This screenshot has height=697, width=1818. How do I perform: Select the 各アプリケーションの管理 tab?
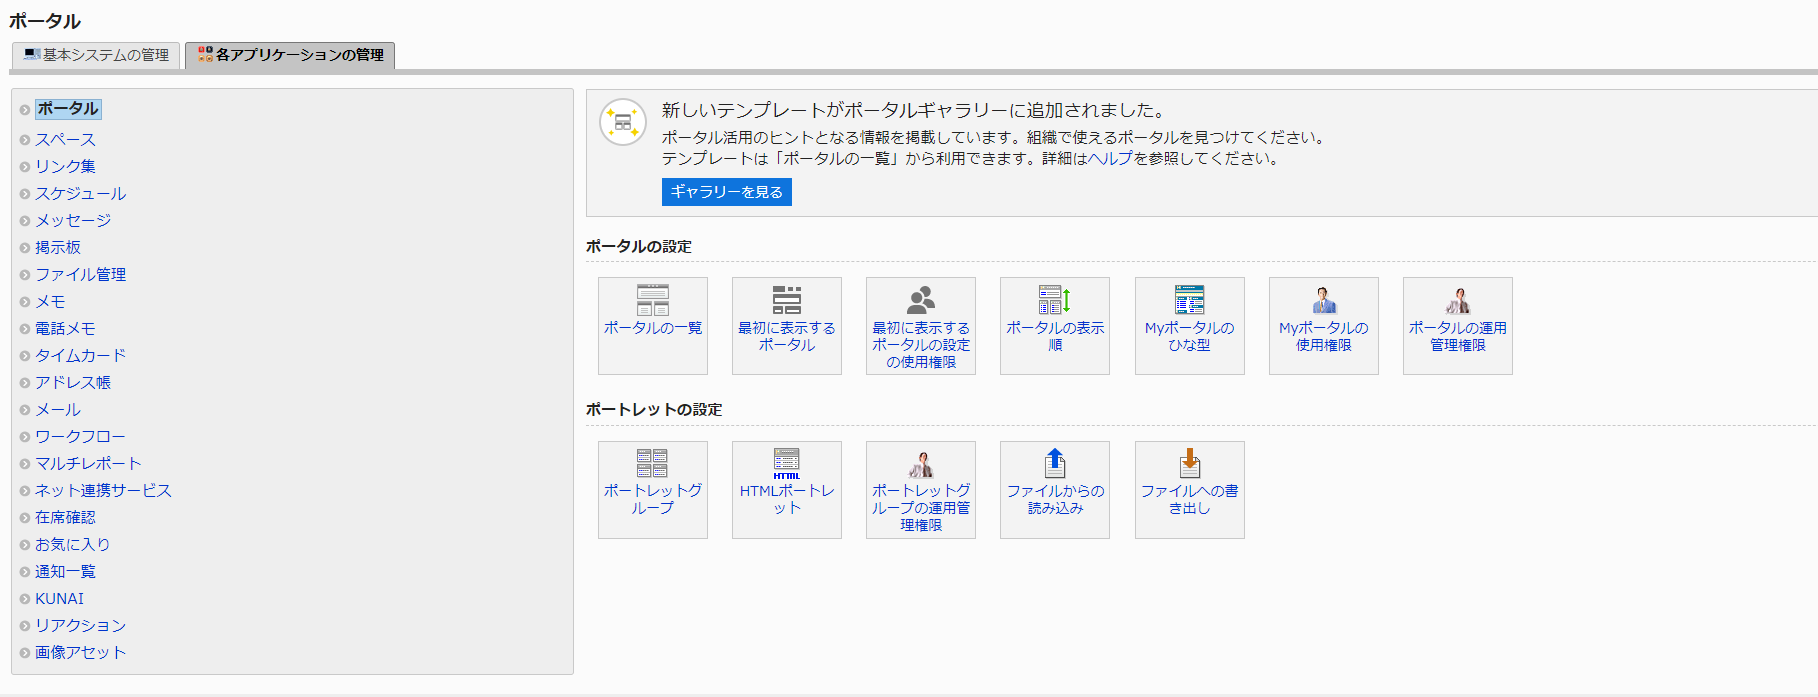291,55
